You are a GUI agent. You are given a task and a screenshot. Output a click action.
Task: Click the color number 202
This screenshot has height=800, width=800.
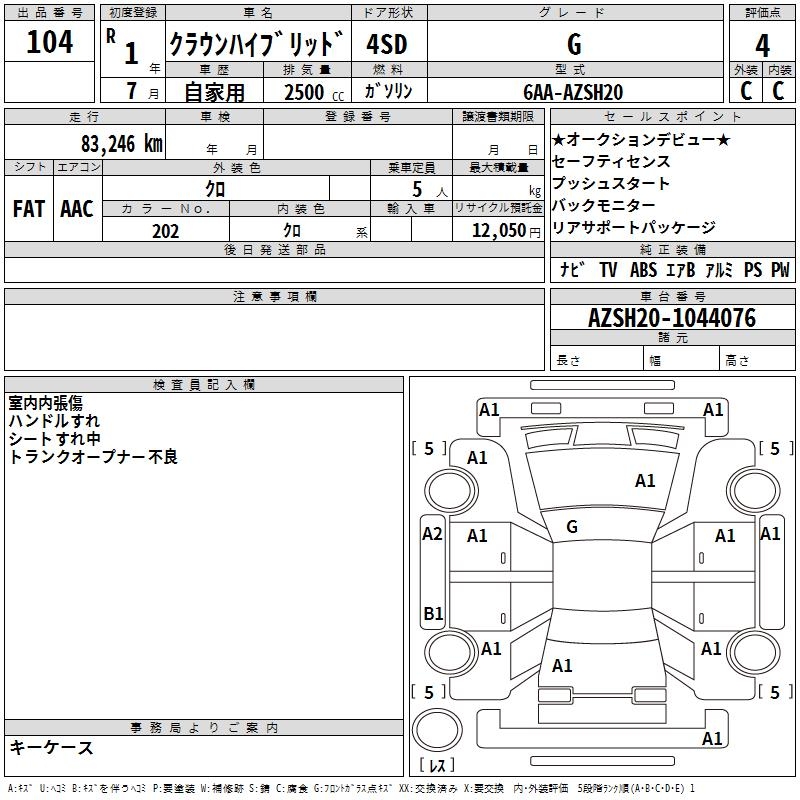point(165,231)
